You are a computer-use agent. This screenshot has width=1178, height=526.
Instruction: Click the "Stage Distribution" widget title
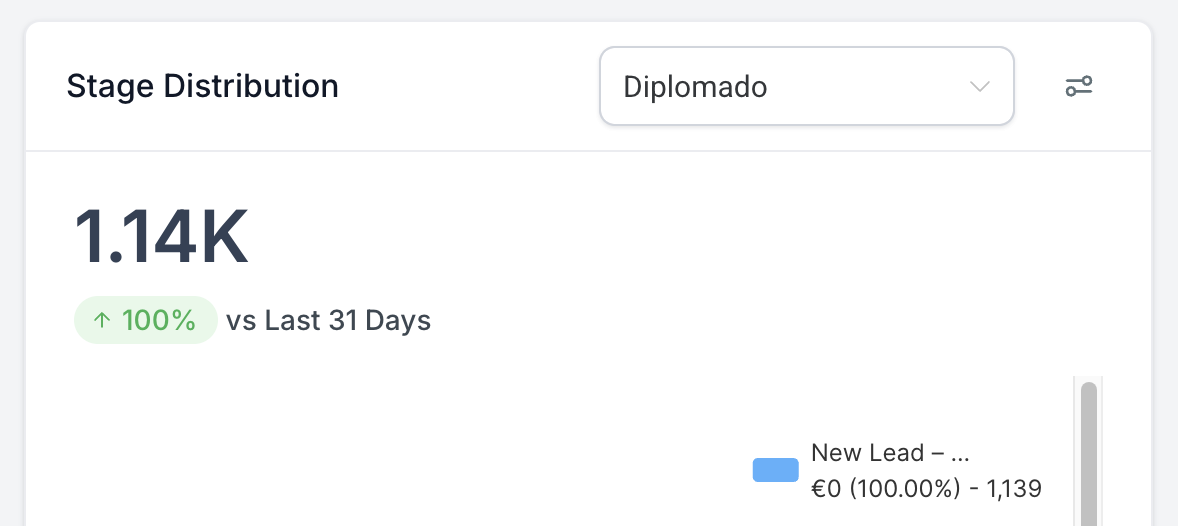click(x=202, y=86)
